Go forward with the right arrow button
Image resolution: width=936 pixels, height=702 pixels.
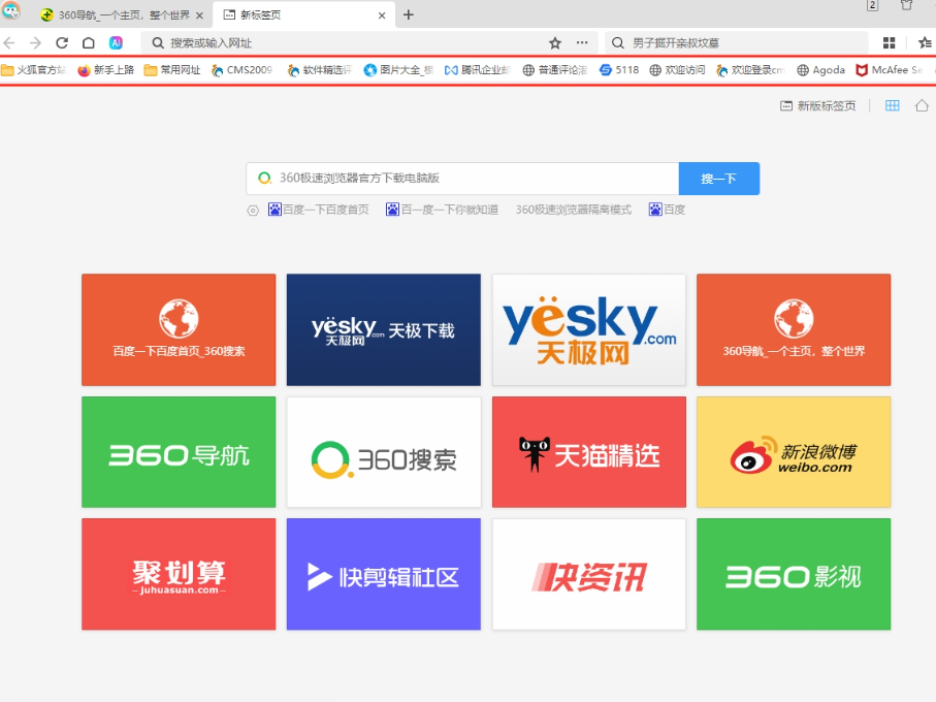[35, 43]
